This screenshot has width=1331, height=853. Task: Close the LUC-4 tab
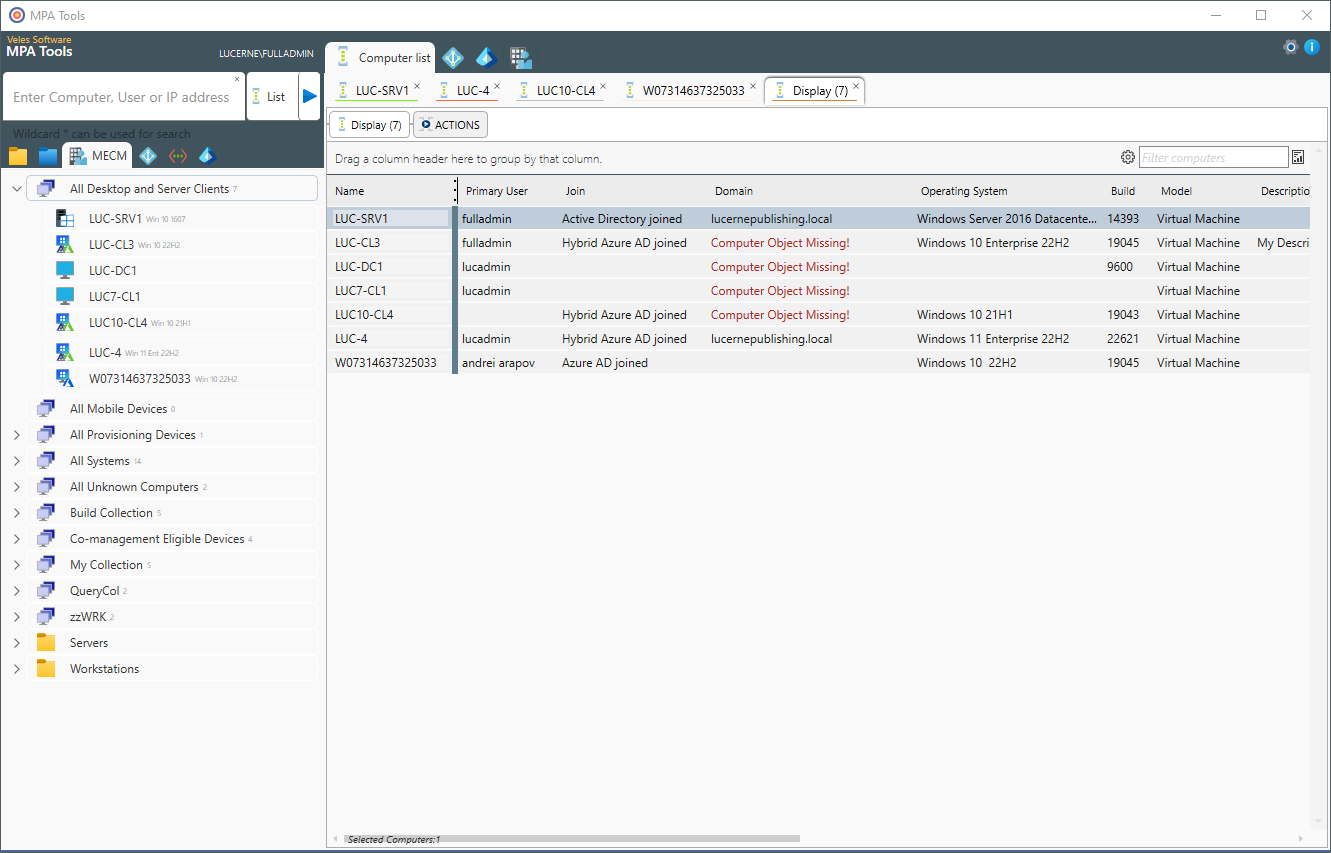point(497,86)
